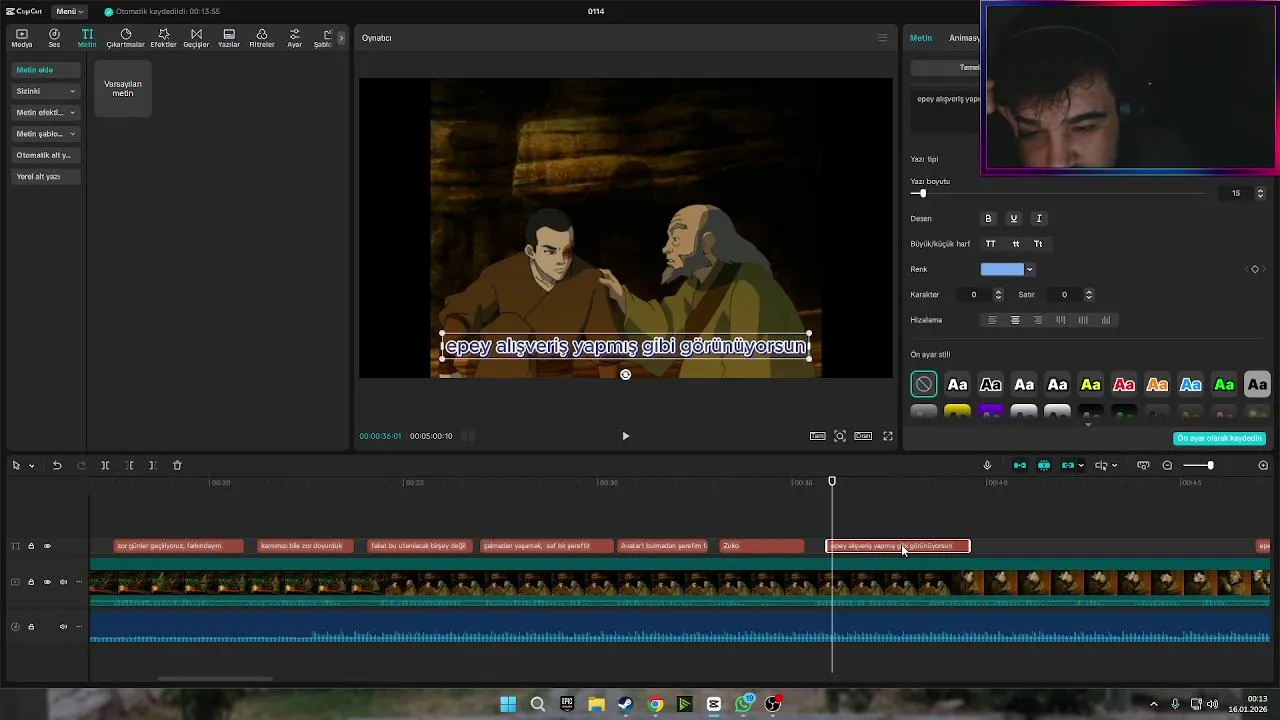Toggle the main track magnet icon
The width and height of the screenshot is (1280, 720).
tap(1020, 465)
